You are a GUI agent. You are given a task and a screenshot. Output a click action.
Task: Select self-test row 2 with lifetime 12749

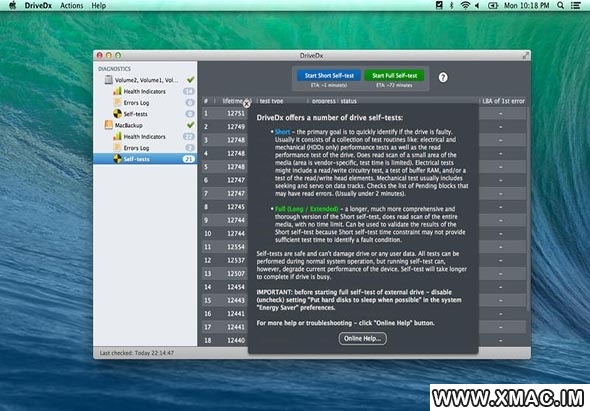(x=364, y=127)
